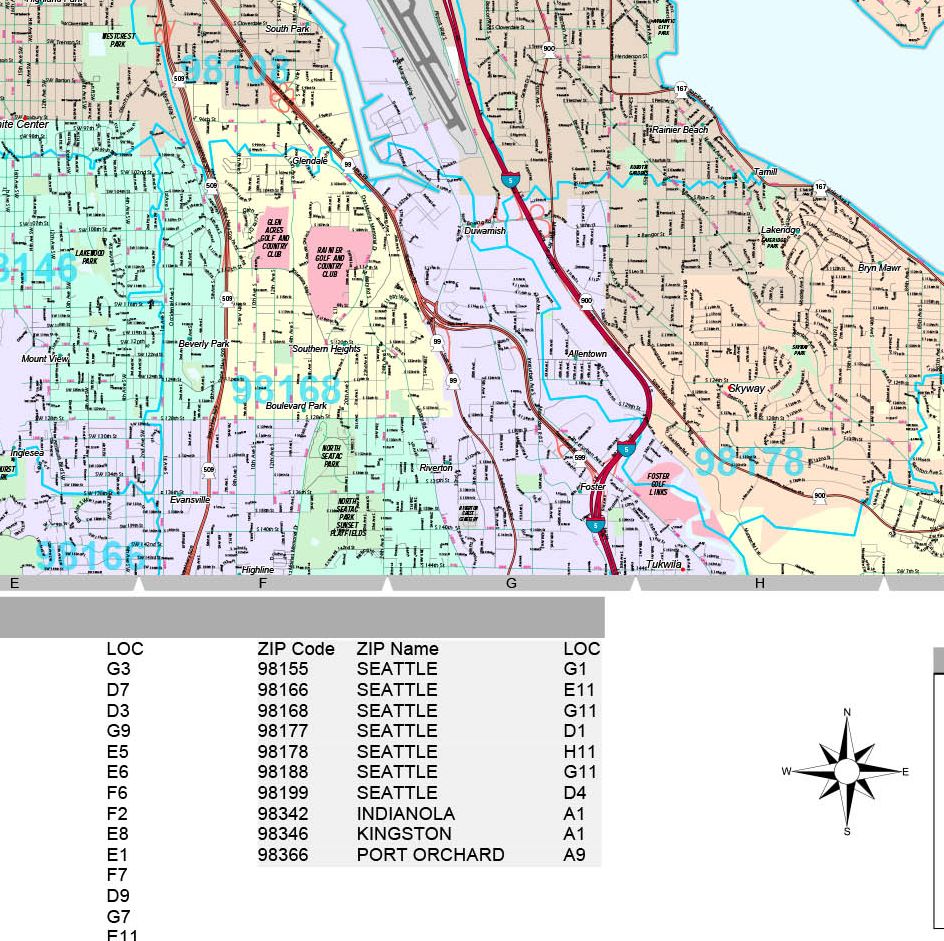Click Glen Acres Golf and Country Club
This screenshot has width=944, height=941.
click(x=275, y=238)
